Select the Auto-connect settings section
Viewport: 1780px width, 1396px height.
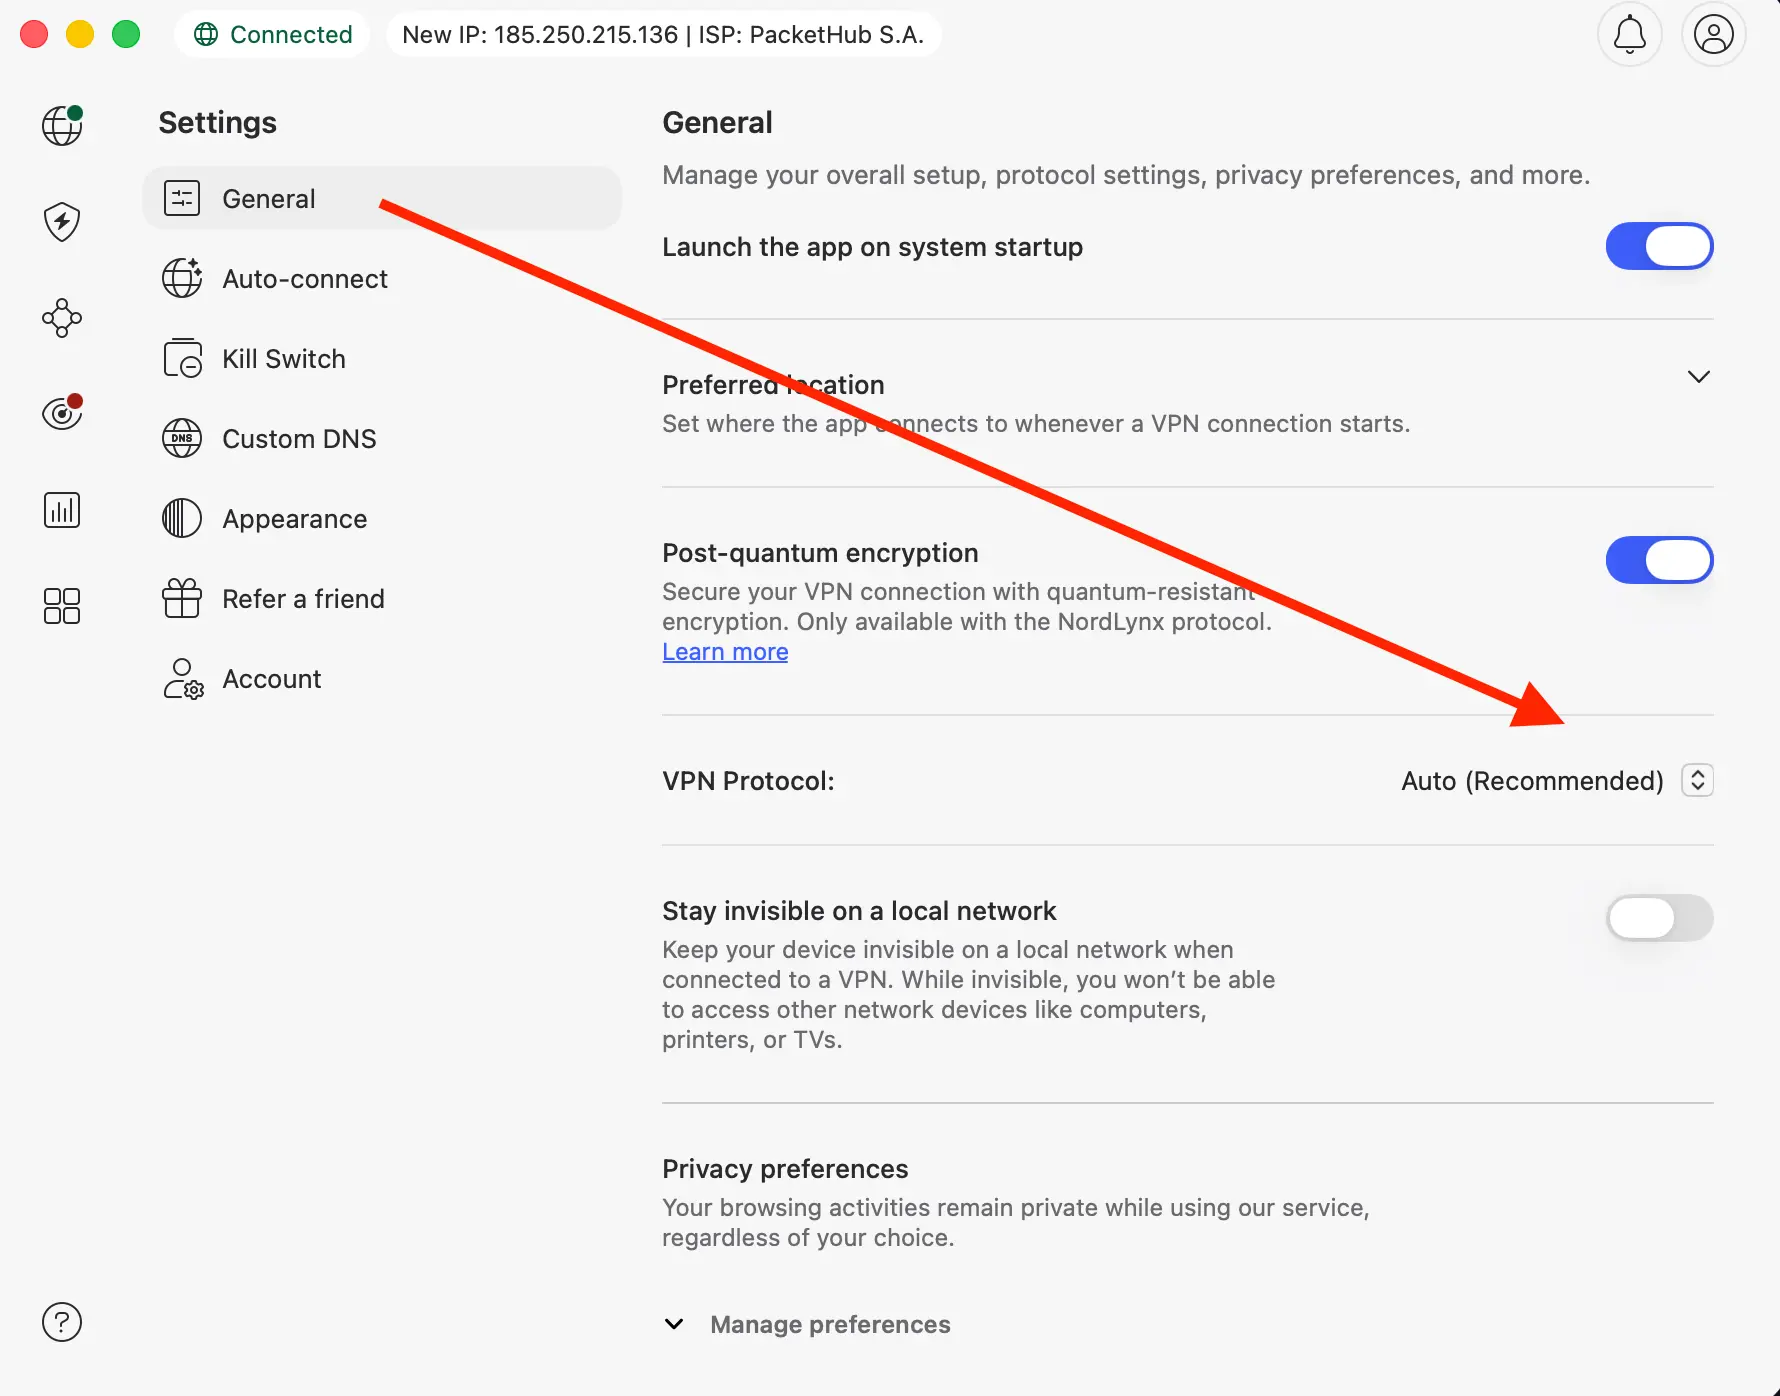pyautogui.click(x=304, y=279)
